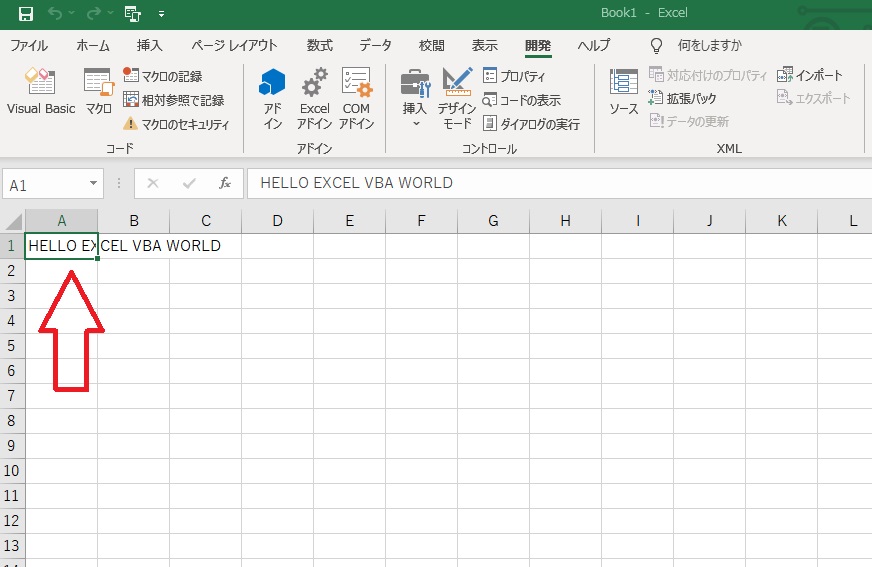
Task: Open the Redo history dropdown arrow
Action: [110, 13]
